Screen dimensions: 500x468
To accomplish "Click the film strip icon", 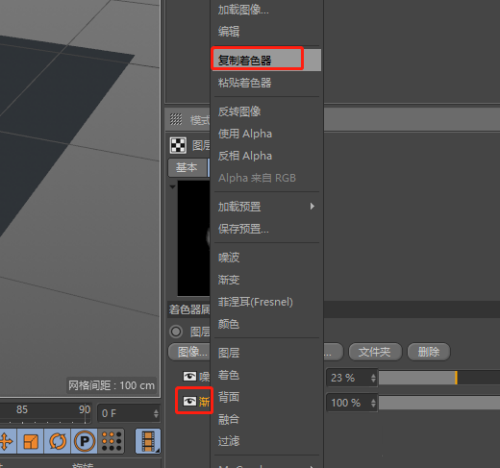I will pyautogui.click(x=148, y=441).
